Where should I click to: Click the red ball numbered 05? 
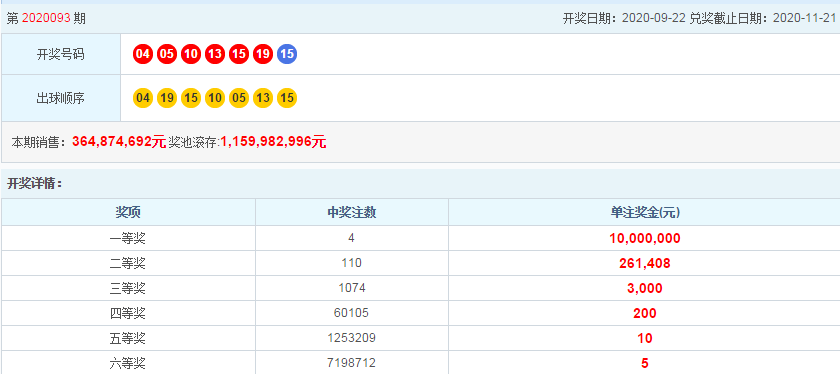coord(167,54)
